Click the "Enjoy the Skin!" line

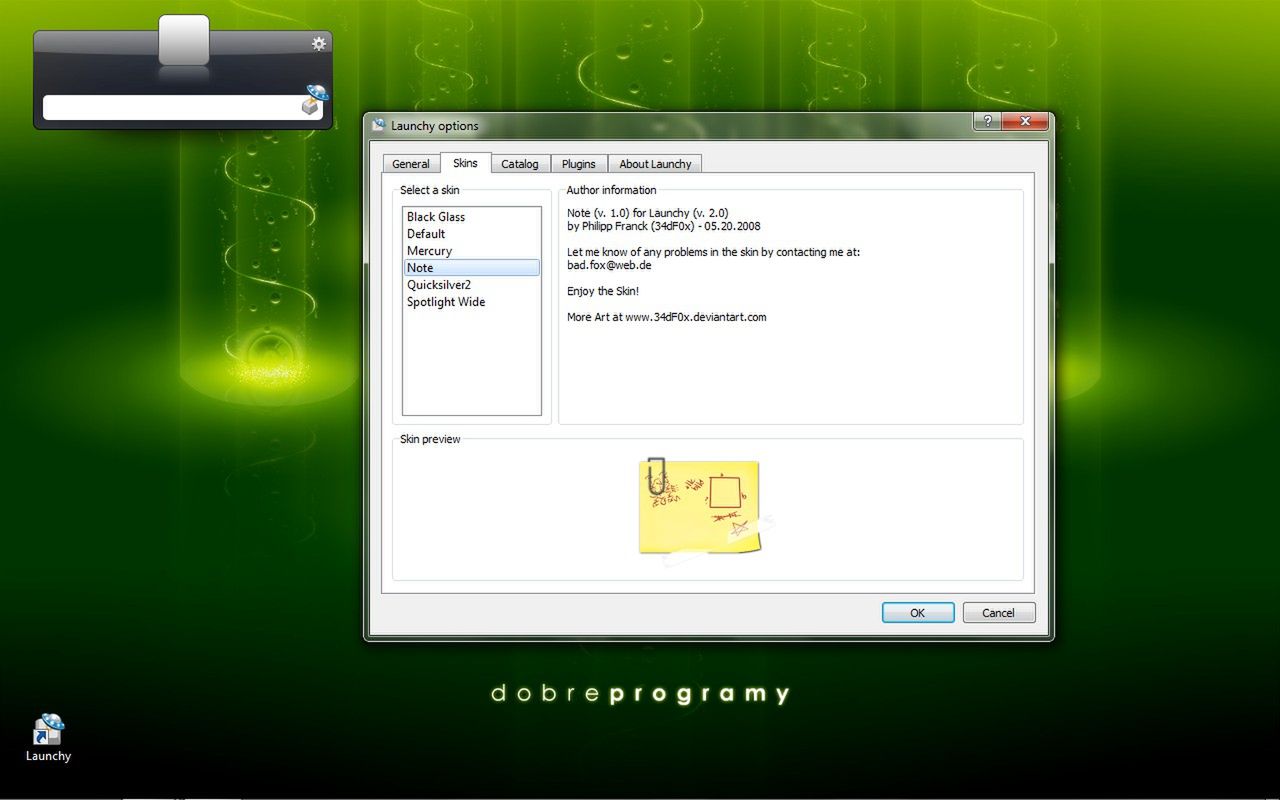[603, 291]
